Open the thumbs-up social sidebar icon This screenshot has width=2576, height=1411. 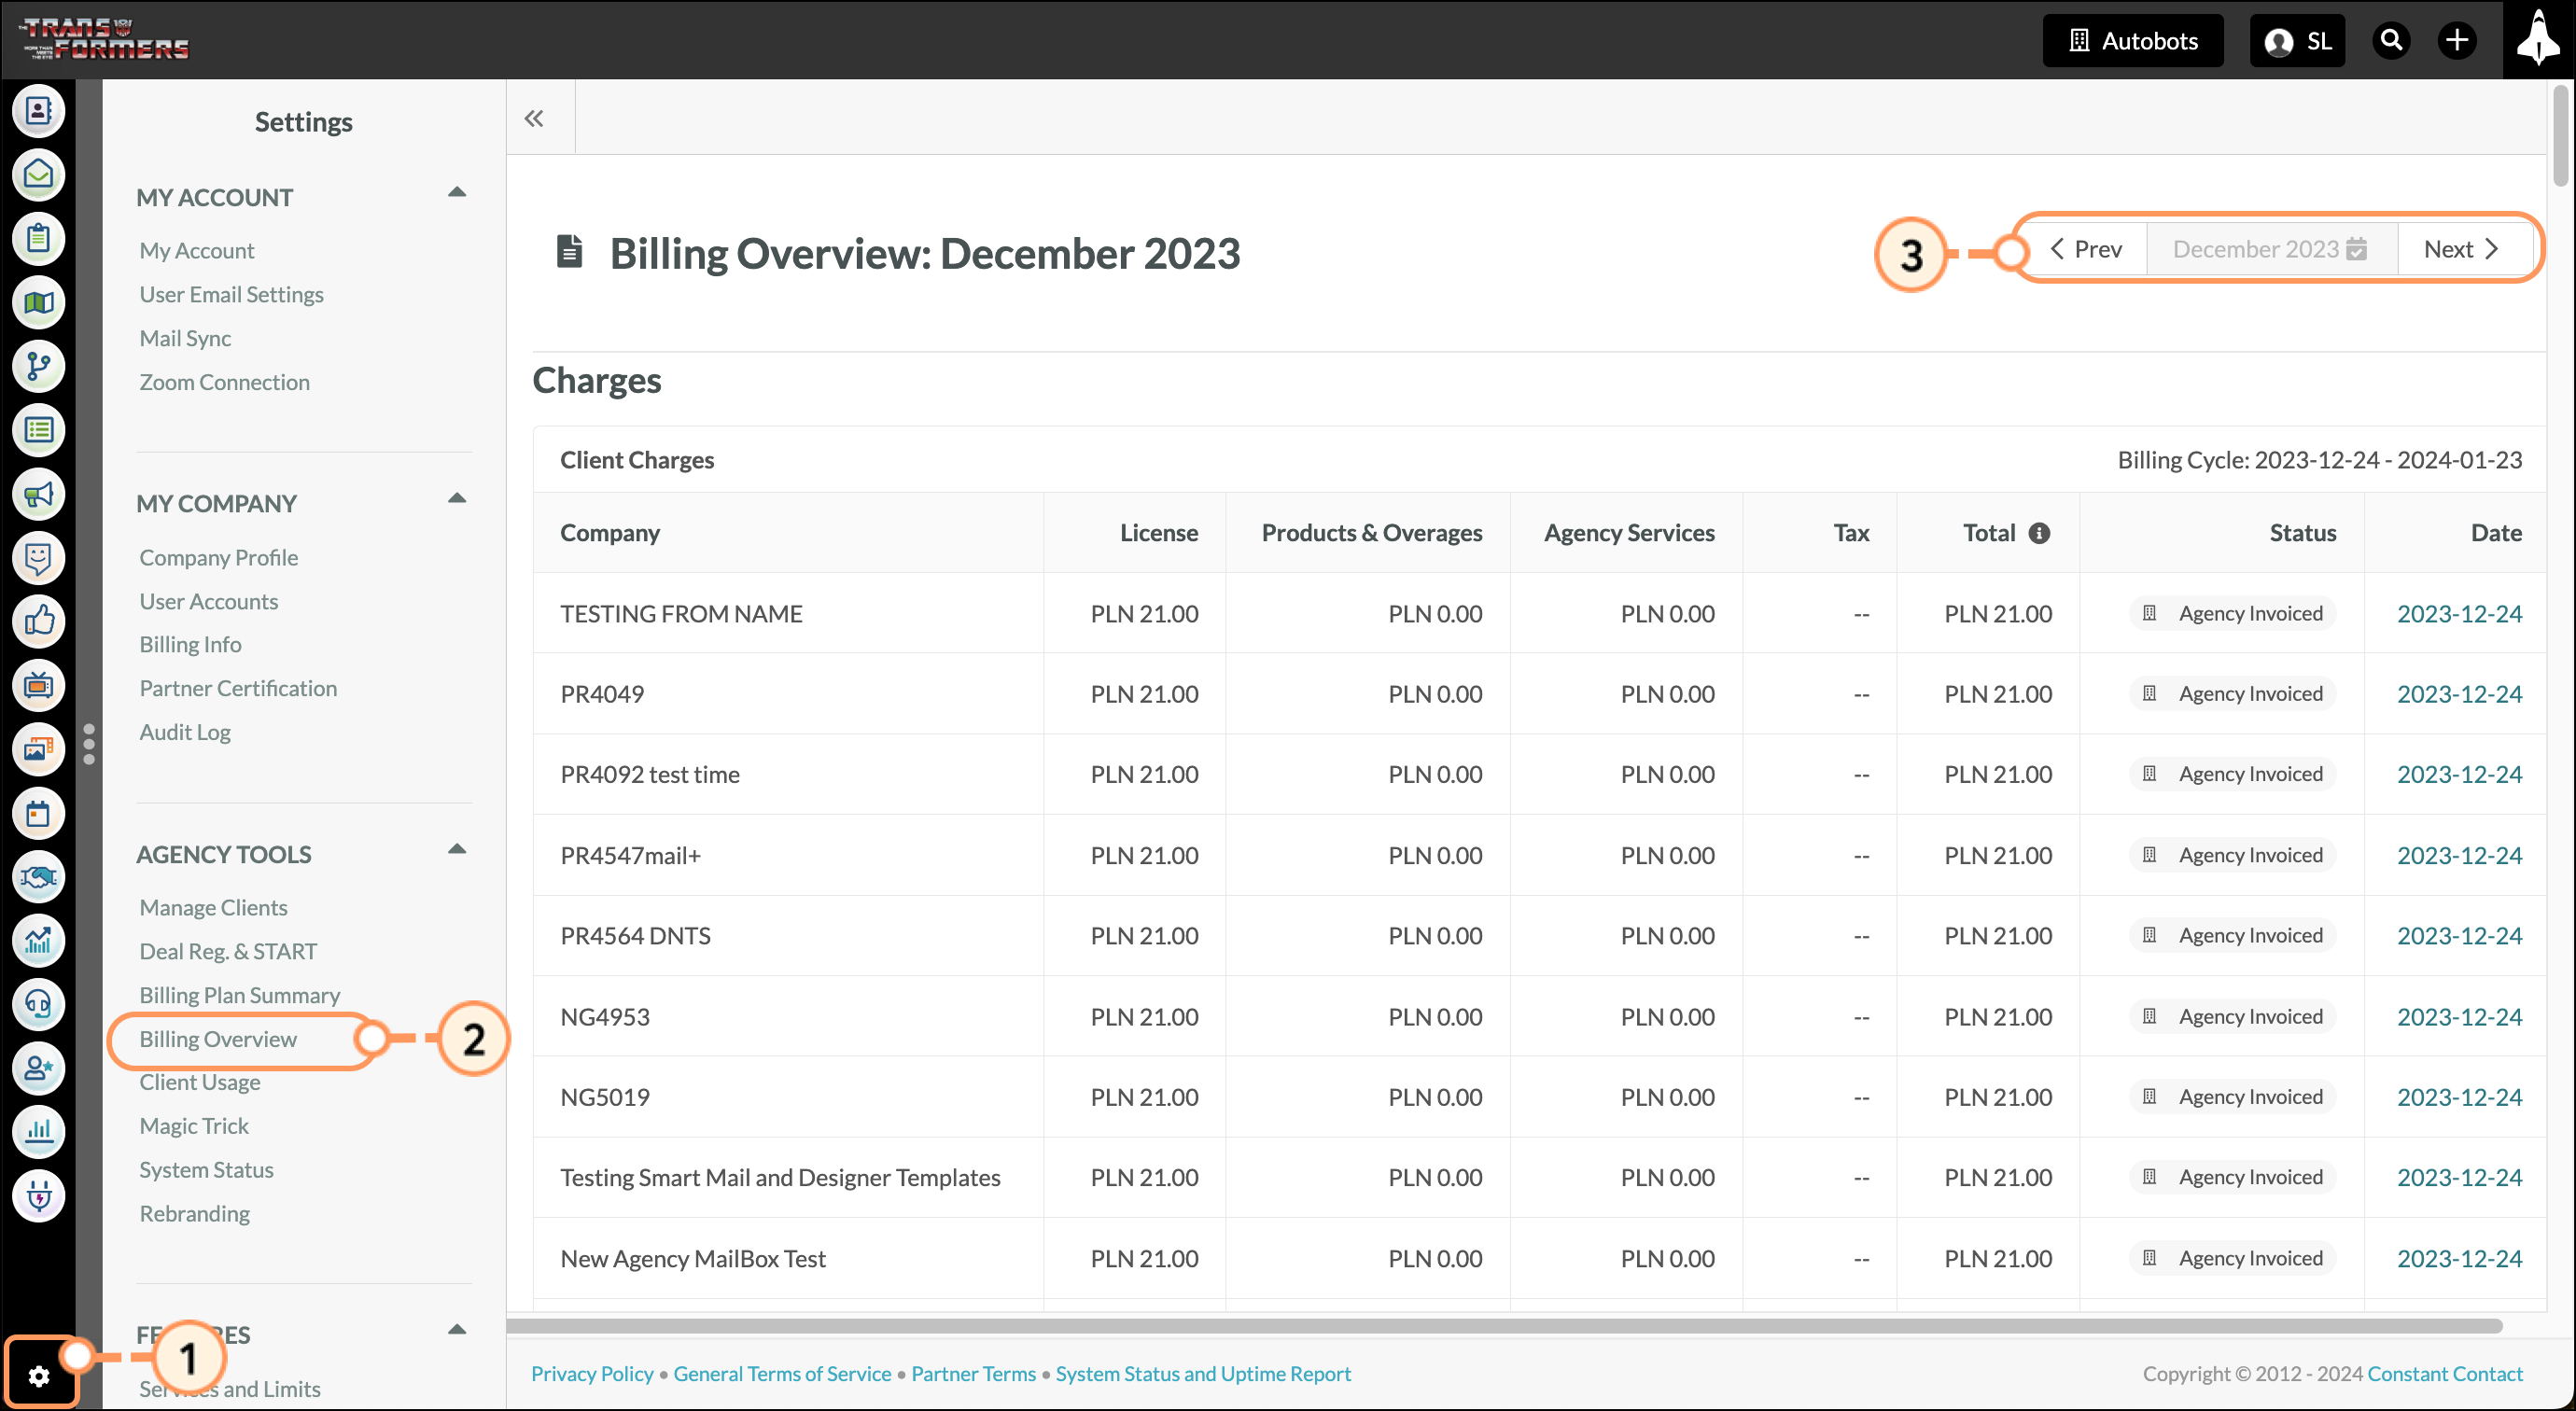pos(38,621)
